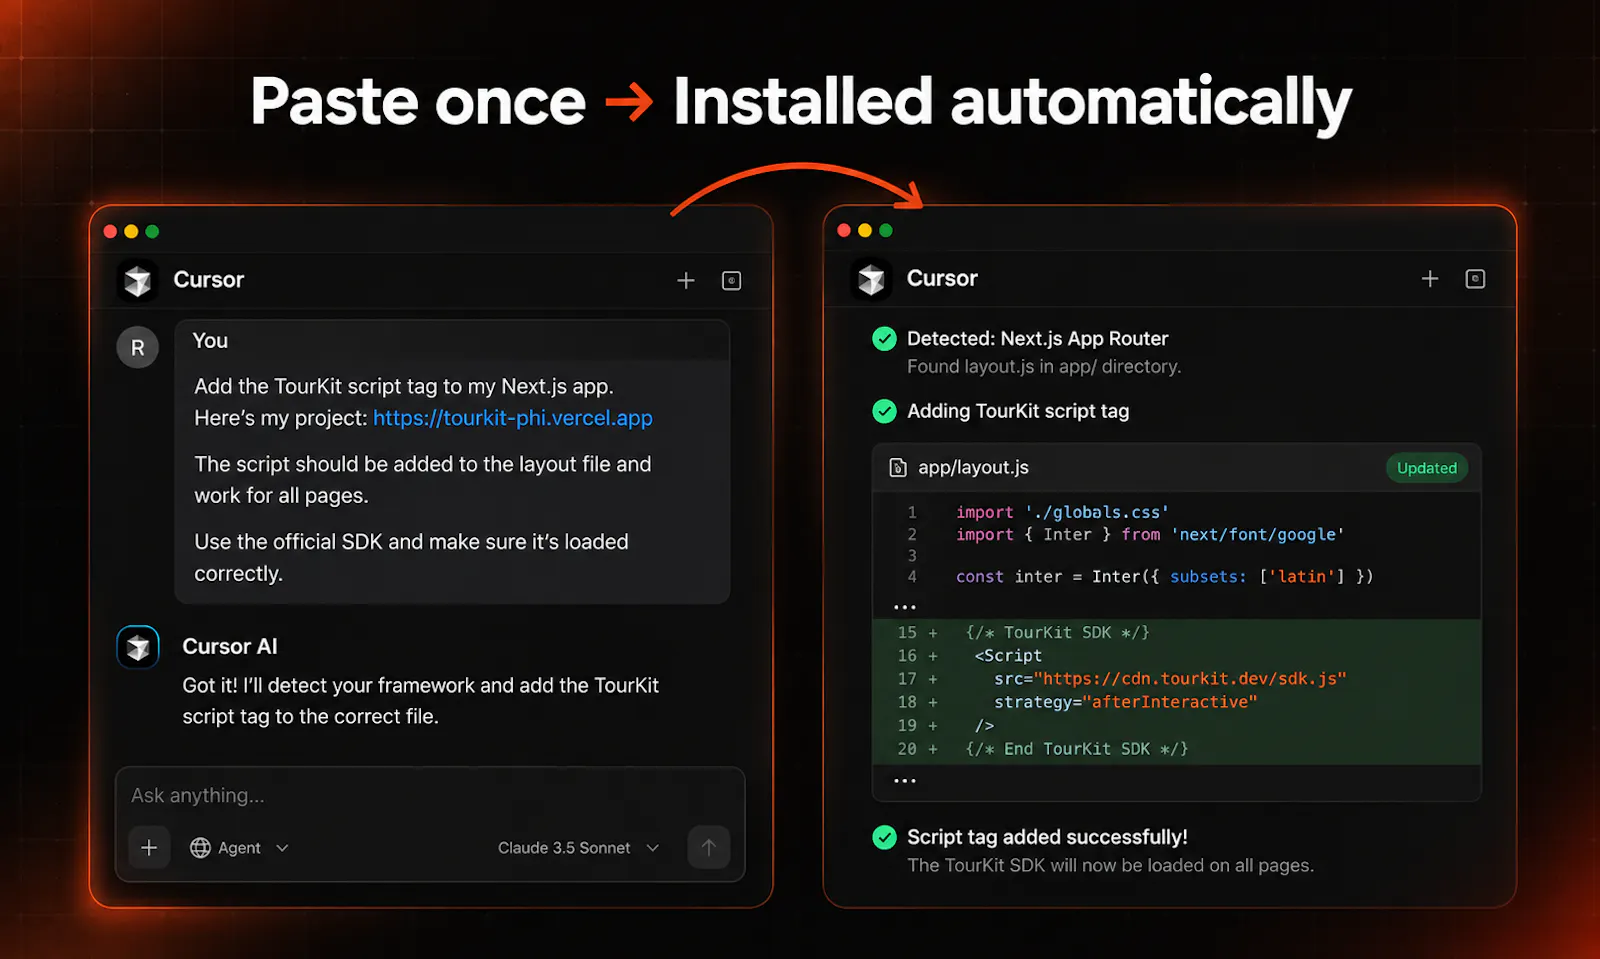Viewport: 1600px width, 959px height.
Task: Click the Cursor logo in left window header
Action: pos(138,280)
